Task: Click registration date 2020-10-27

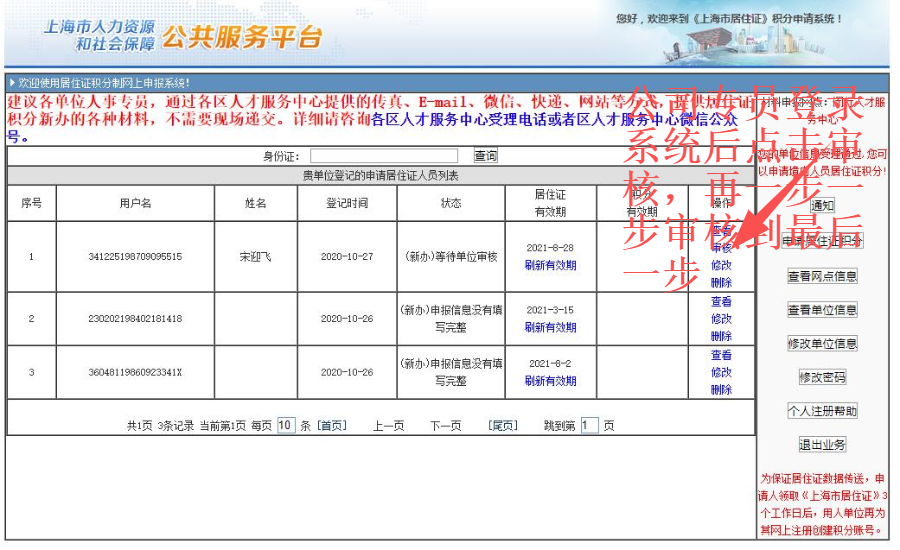Action: pyautogui.click(x=347, y=257)
